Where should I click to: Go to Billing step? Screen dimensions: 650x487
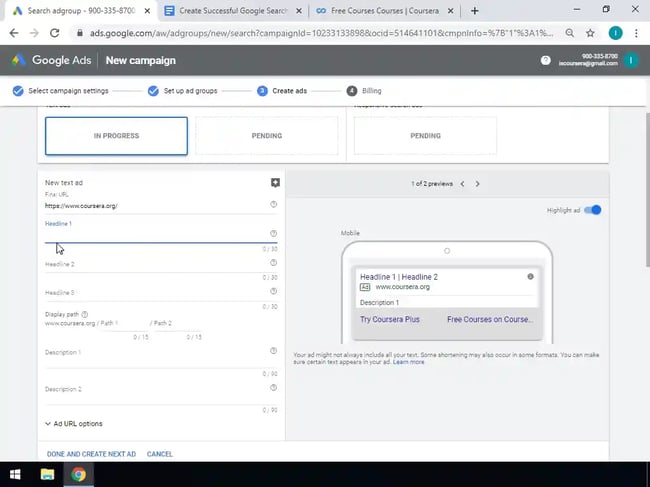tap(364, 91)
